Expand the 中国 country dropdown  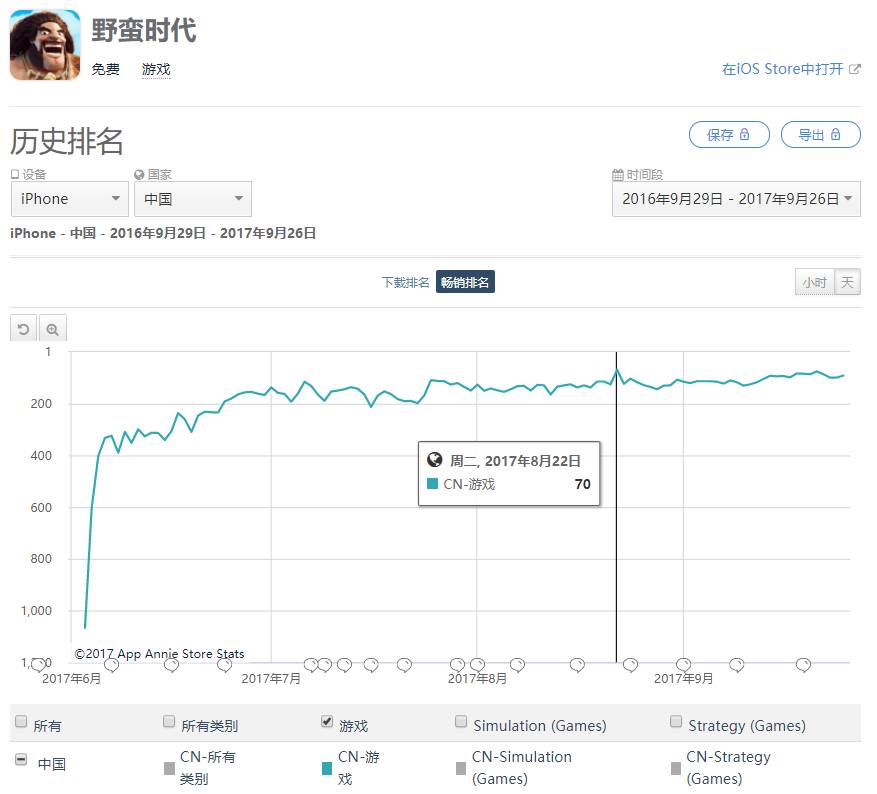193,199
